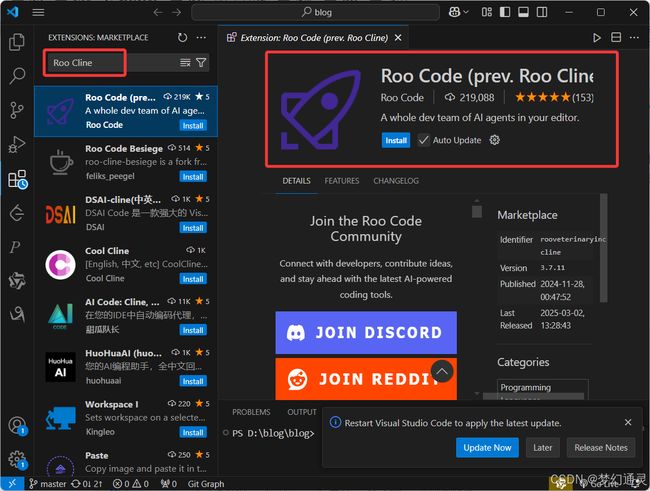Click the scroll-to-top chevron button
The width and height of the screenshot is (650, 491).
point(442,372)
